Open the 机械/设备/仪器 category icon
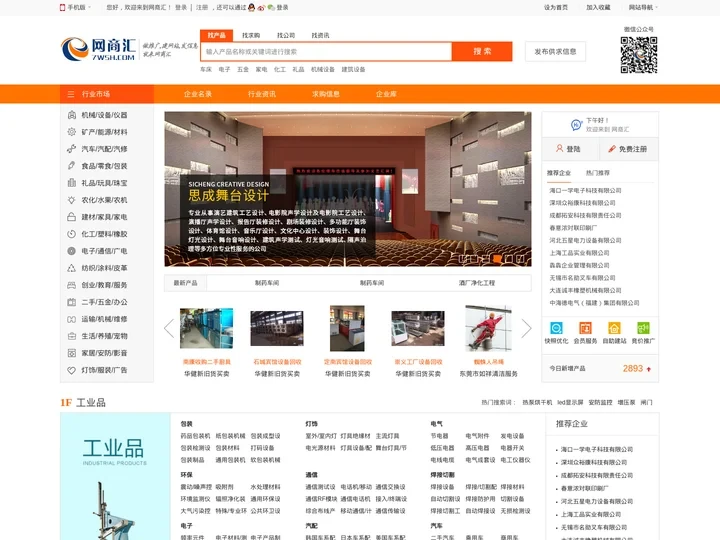This screenshot has width=720, height=540. (x=72, y=115)
